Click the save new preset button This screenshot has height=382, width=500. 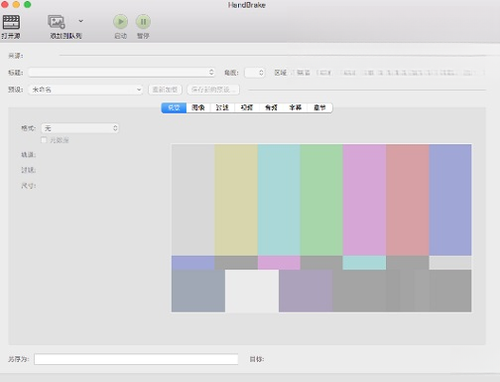tap(213, 90)
